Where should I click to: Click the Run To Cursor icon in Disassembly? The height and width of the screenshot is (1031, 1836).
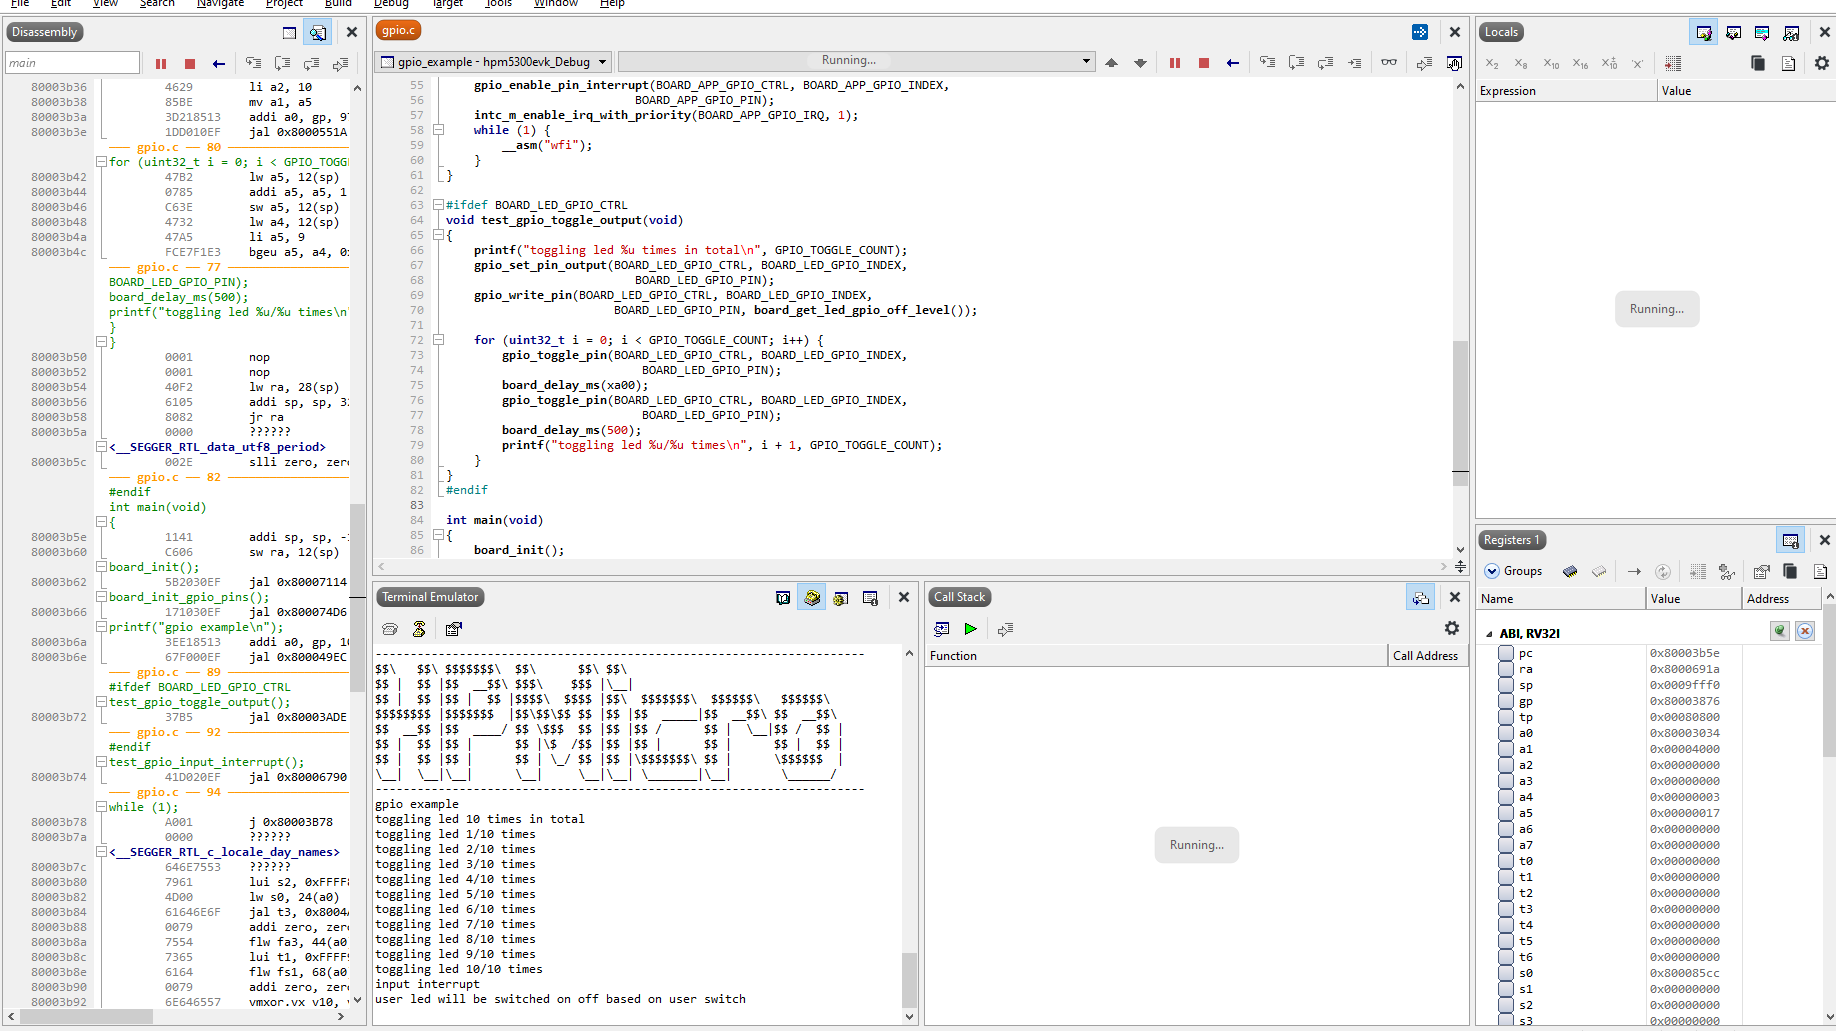coord(341,63)
